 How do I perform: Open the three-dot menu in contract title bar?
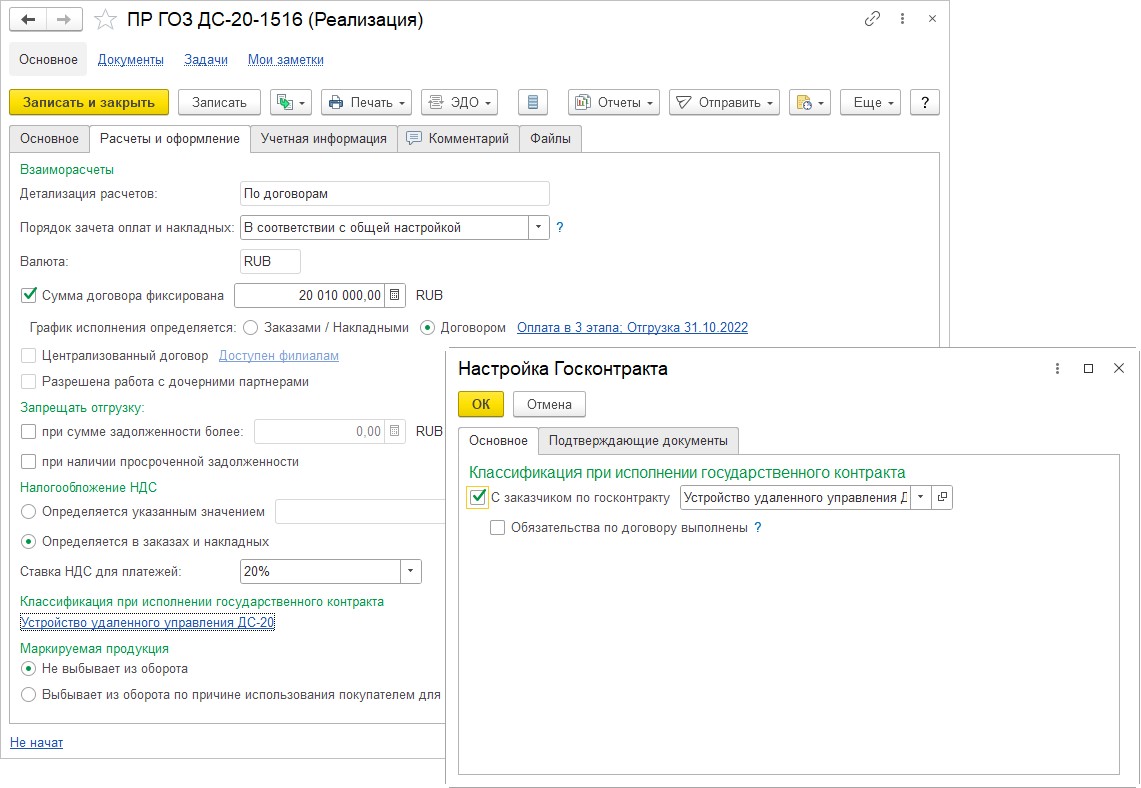coord(902,19)
